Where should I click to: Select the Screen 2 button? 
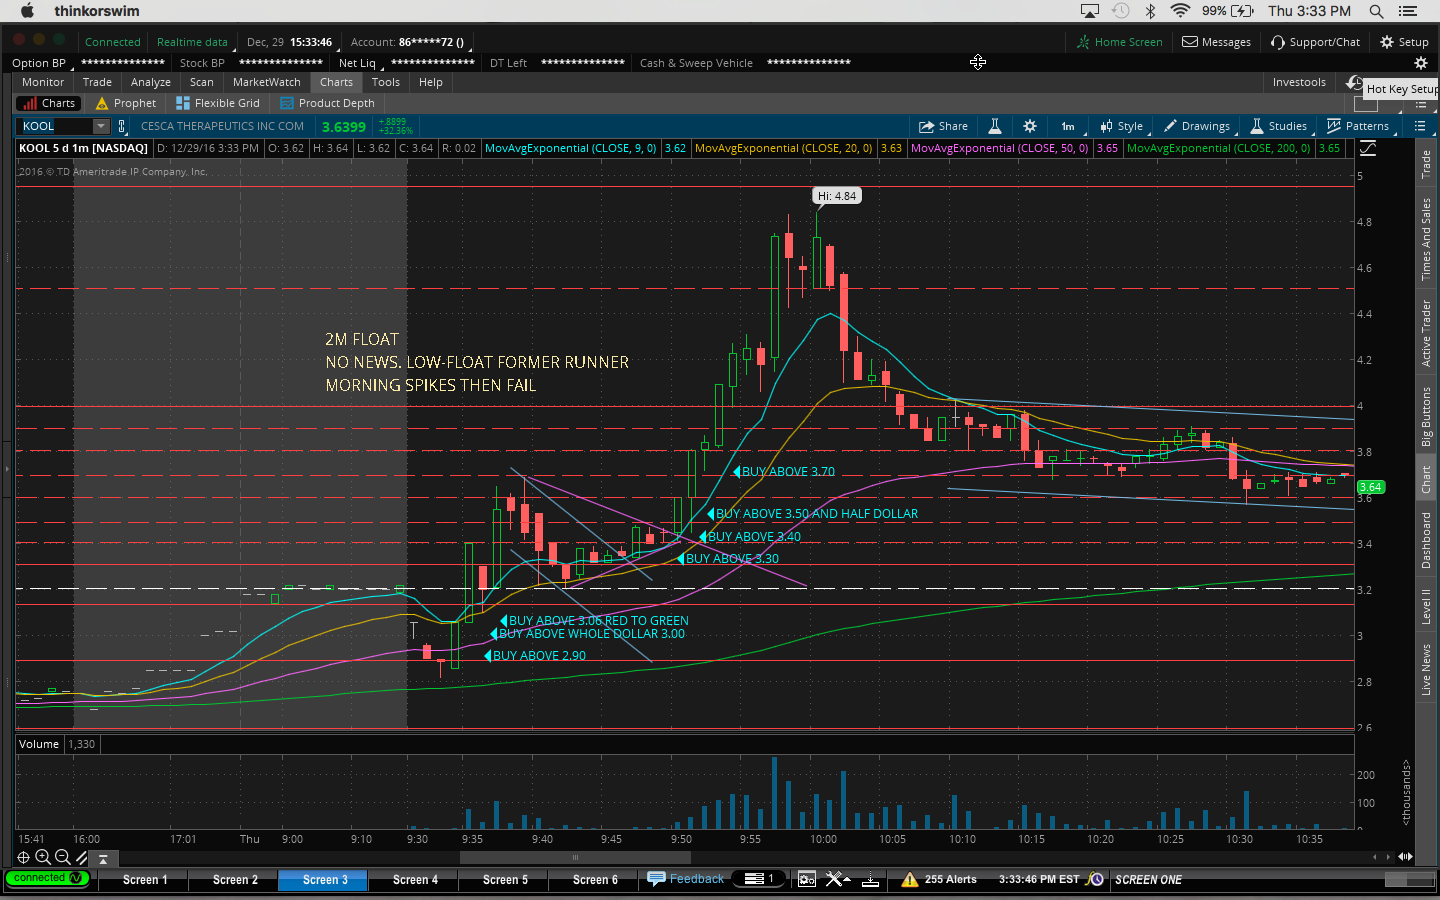tap(235, 880)
